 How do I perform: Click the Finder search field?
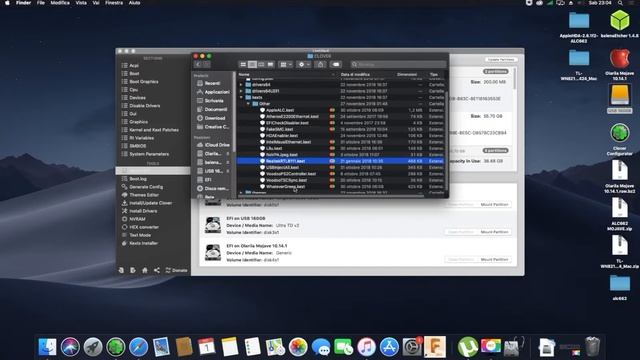coord(398,64)
